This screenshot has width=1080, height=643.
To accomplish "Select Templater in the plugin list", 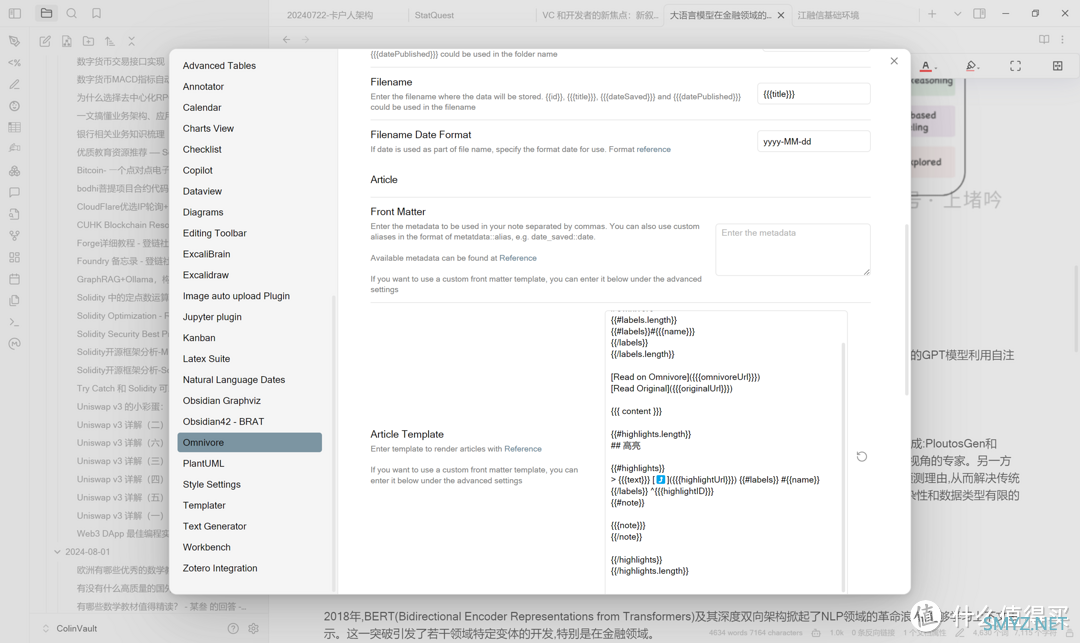I will (x=204, y=505).
